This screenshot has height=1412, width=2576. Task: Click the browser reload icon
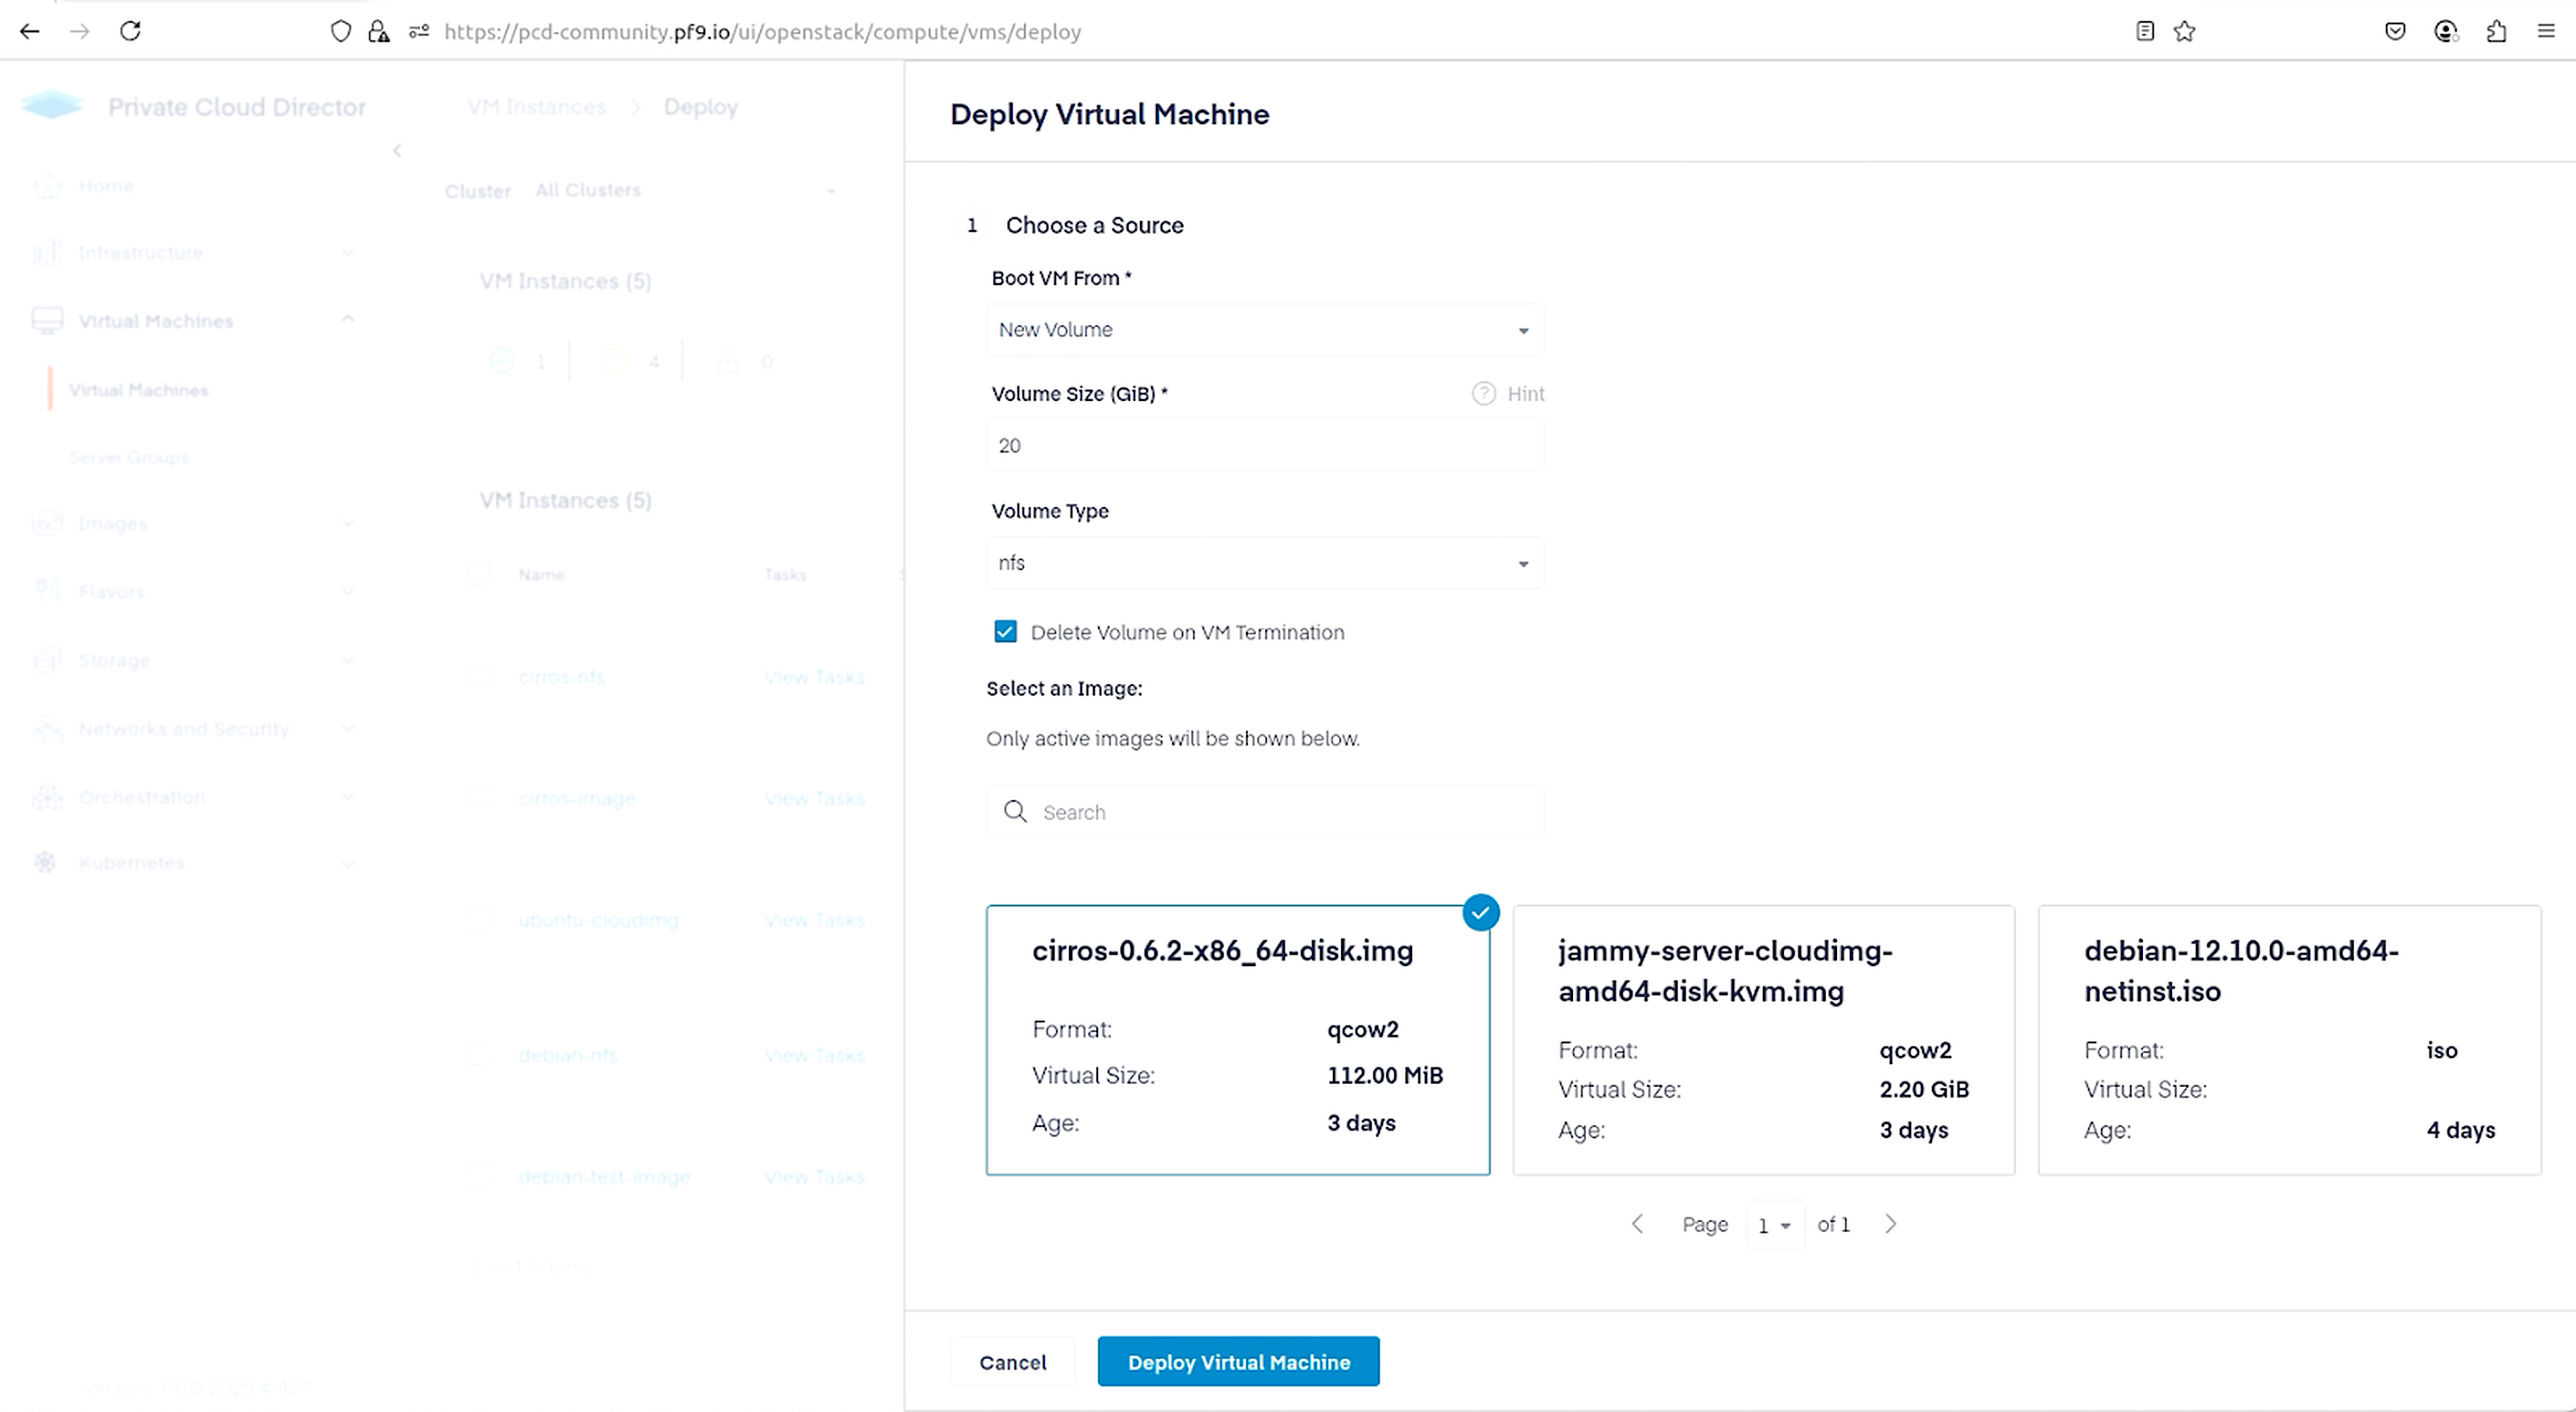click(130, 31)
